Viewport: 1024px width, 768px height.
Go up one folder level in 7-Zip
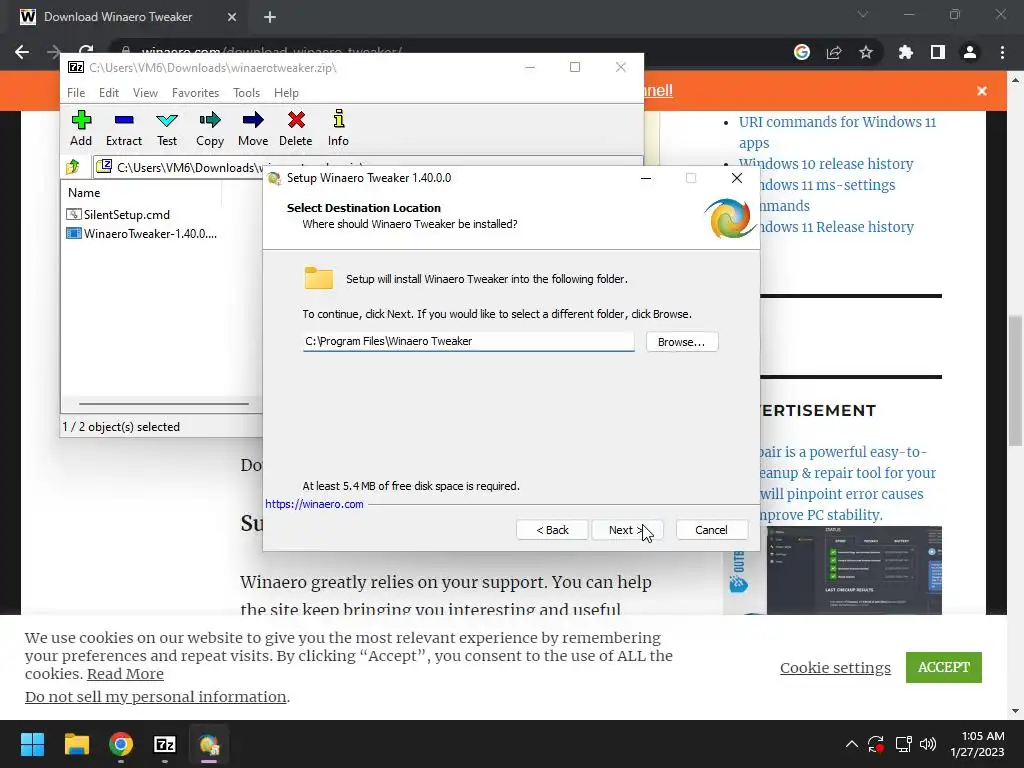click(x=73, y=167)
